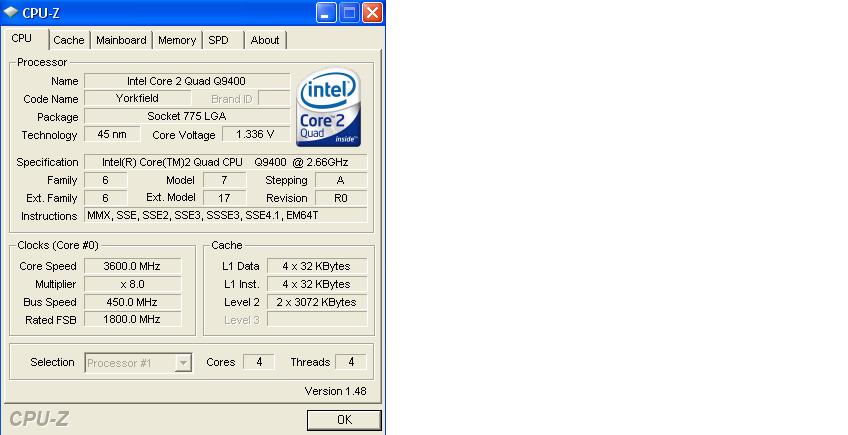Click the CPU-Z title bar icon
The image size is (848, 435).
[11, 12]
